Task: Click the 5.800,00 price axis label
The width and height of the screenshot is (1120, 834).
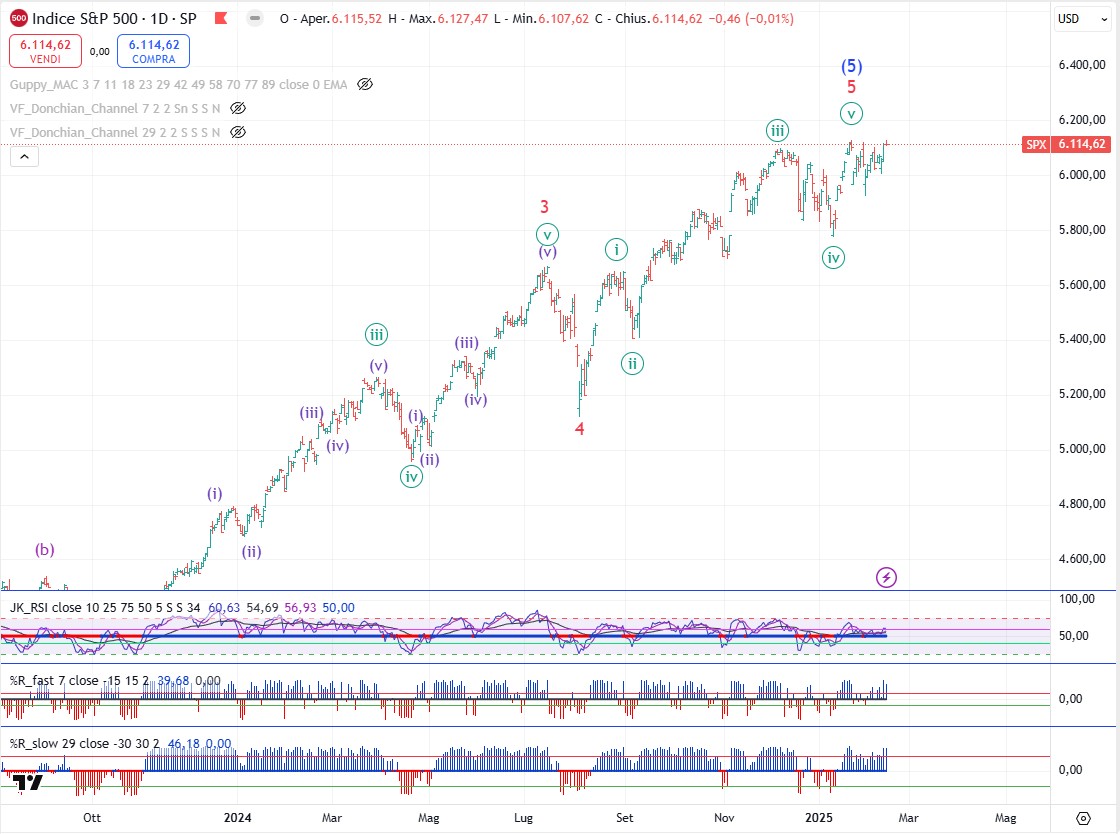Action: [1082, 230]
